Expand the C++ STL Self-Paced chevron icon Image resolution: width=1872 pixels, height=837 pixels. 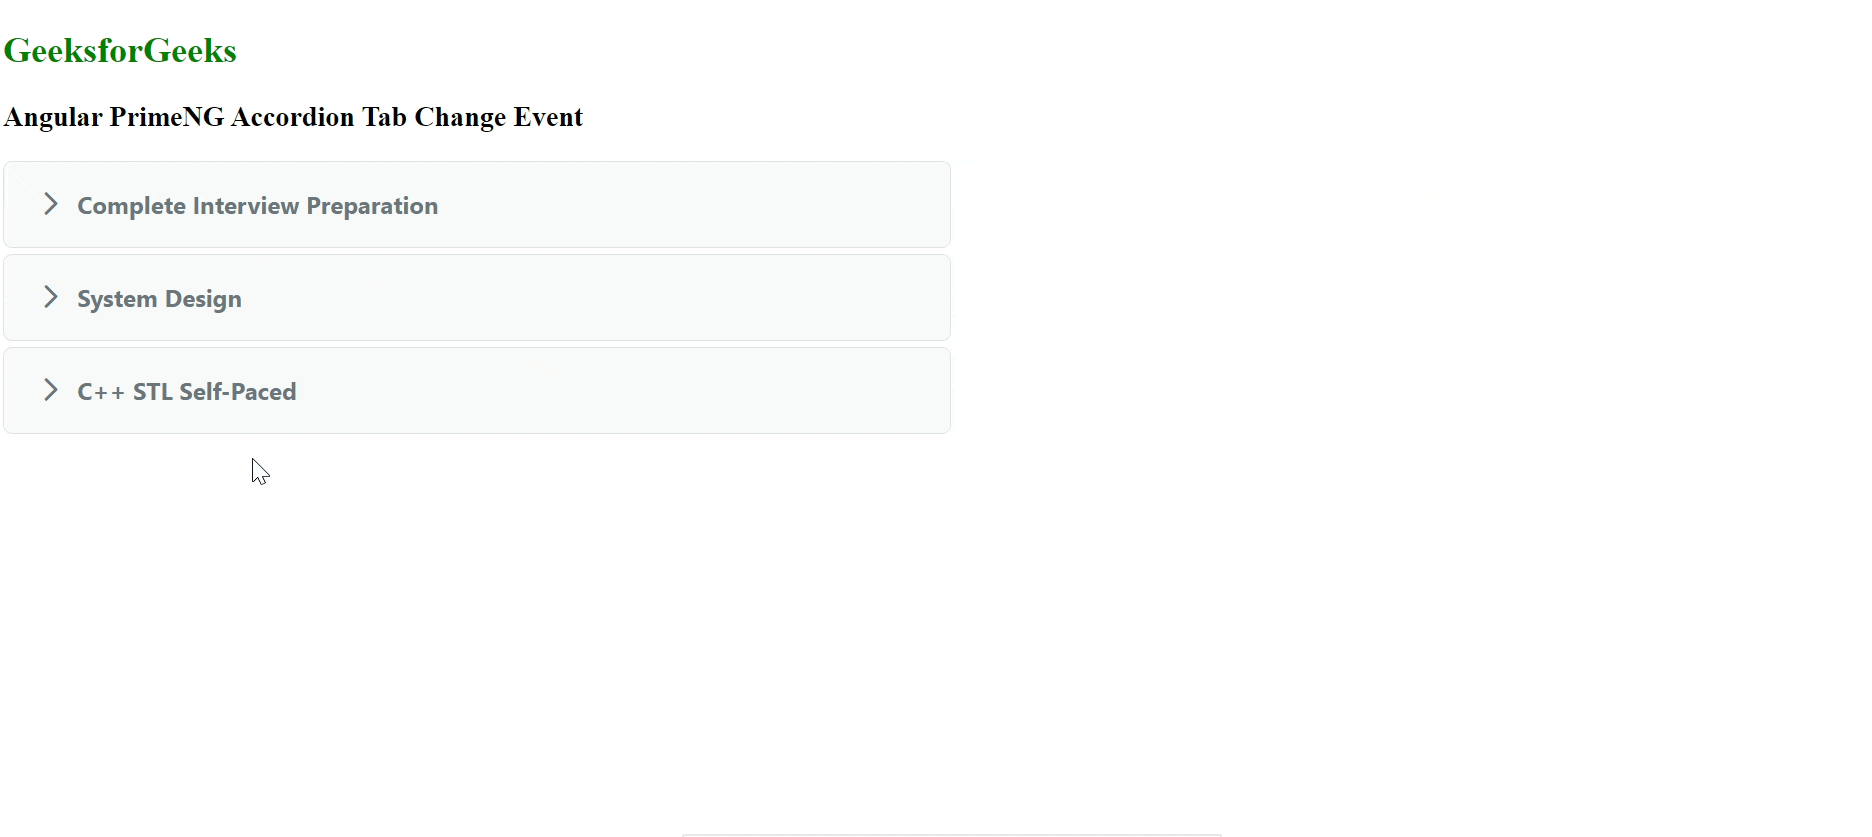tap(51, 390)
